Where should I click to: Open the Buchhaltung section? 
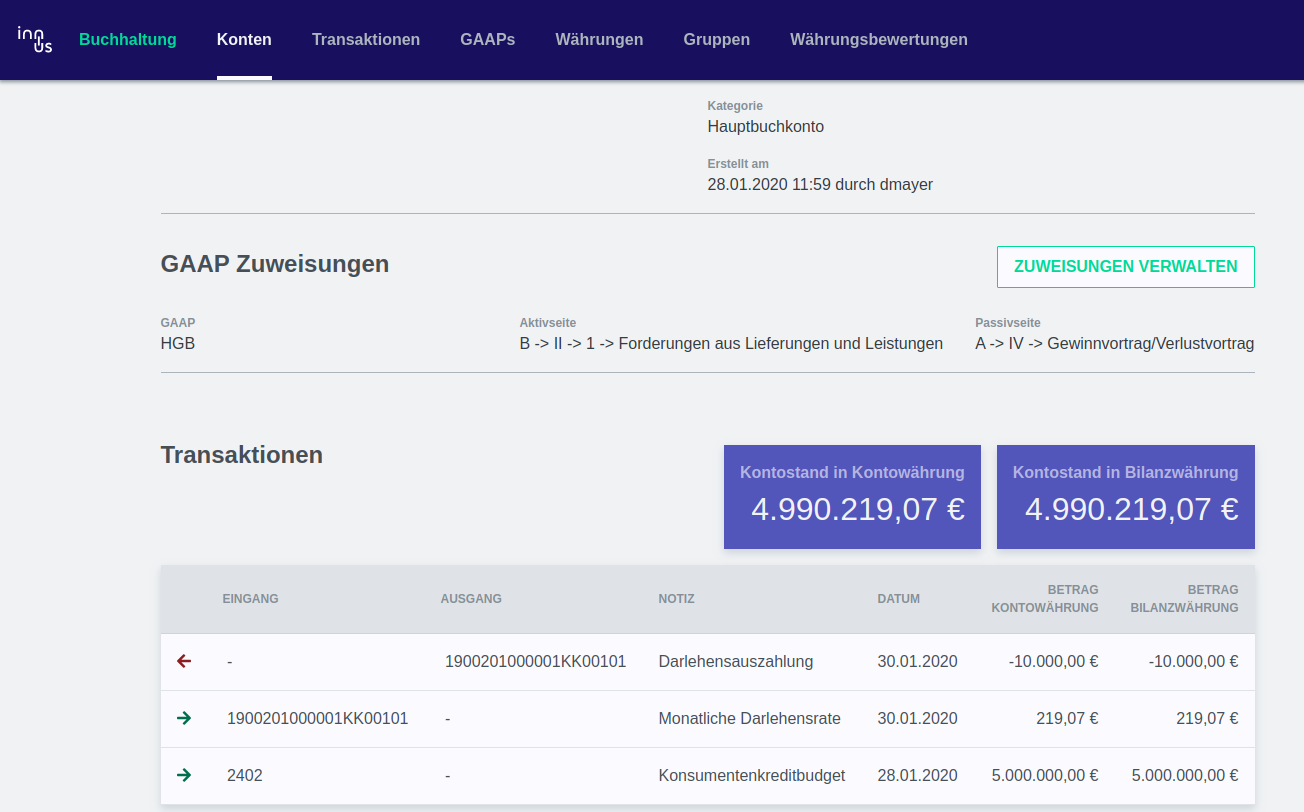[x=128, y=40]
